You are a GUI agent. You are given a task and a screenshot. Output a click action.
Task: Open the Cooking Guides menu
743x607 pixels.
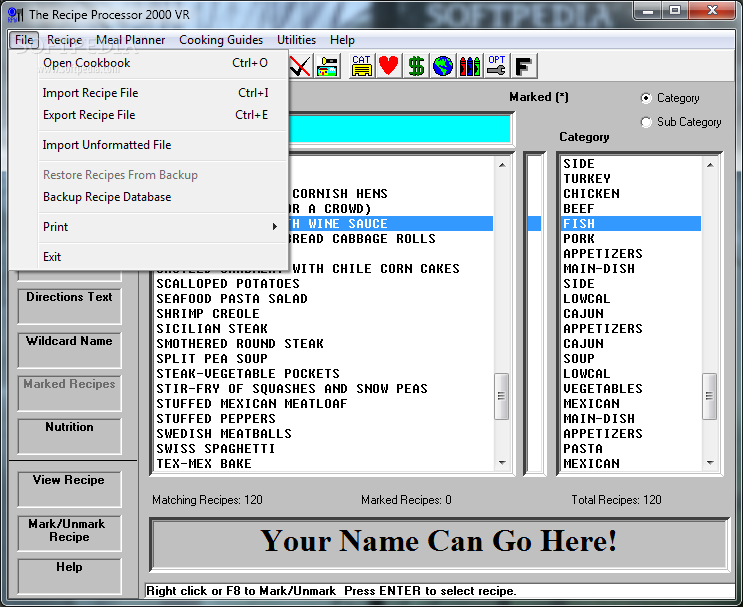[221, 40]
